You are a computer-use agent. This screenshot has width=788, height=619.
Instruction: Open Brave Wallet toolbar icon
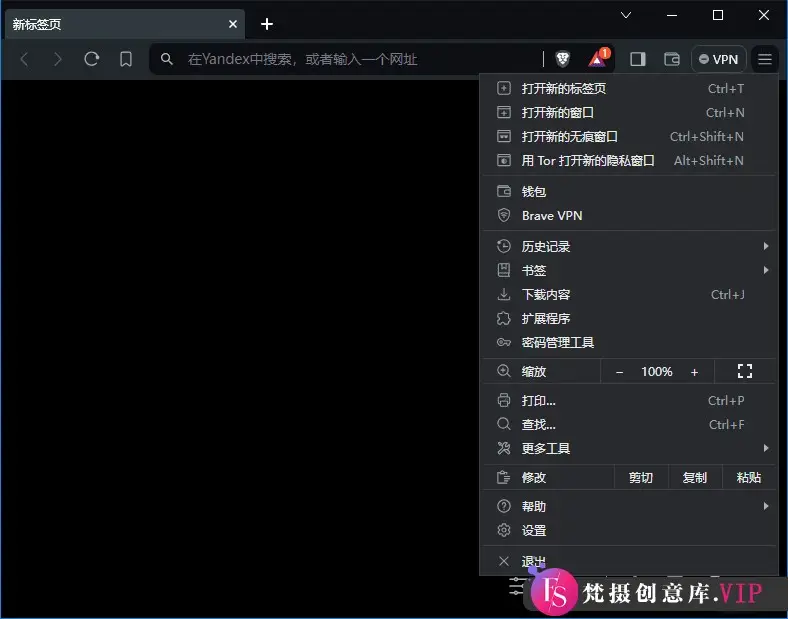point(672,59)
